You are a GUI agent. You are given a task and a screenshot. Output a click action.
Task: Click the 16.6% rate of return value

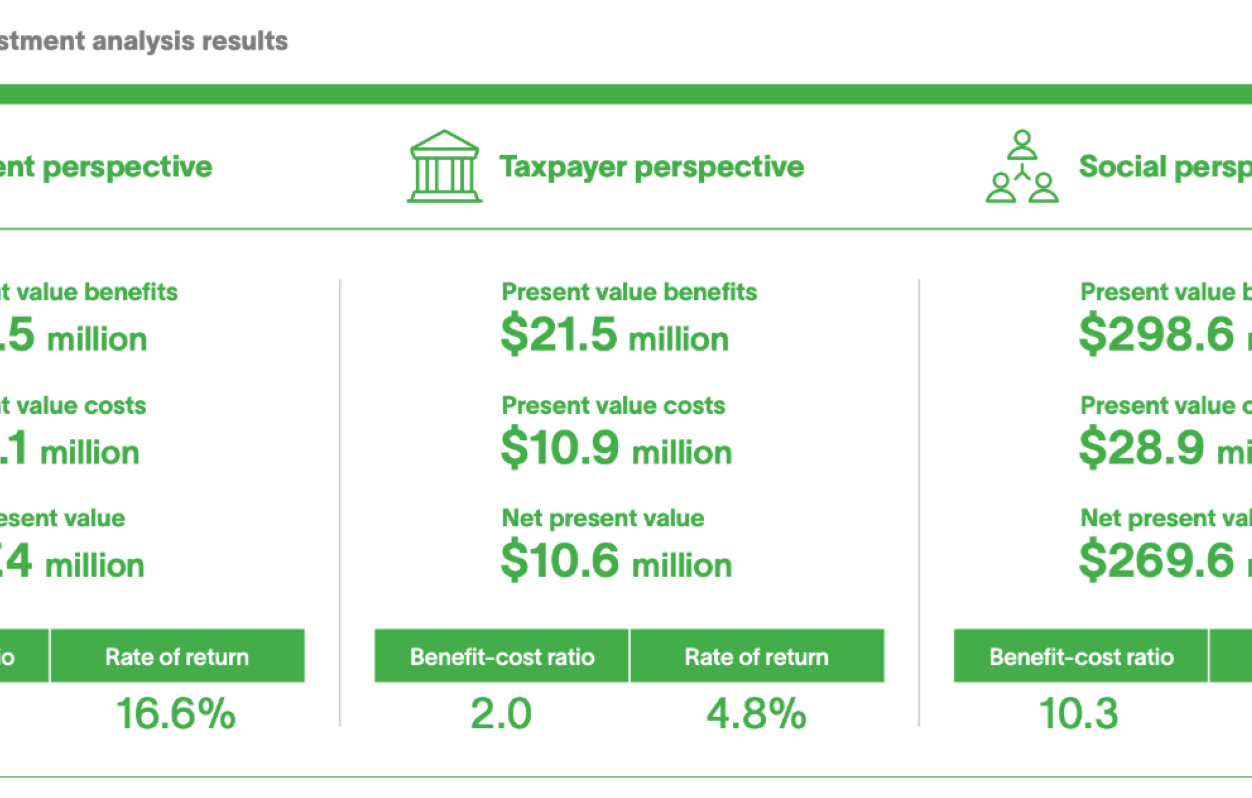pyautogui.click(x=176, y=714)
